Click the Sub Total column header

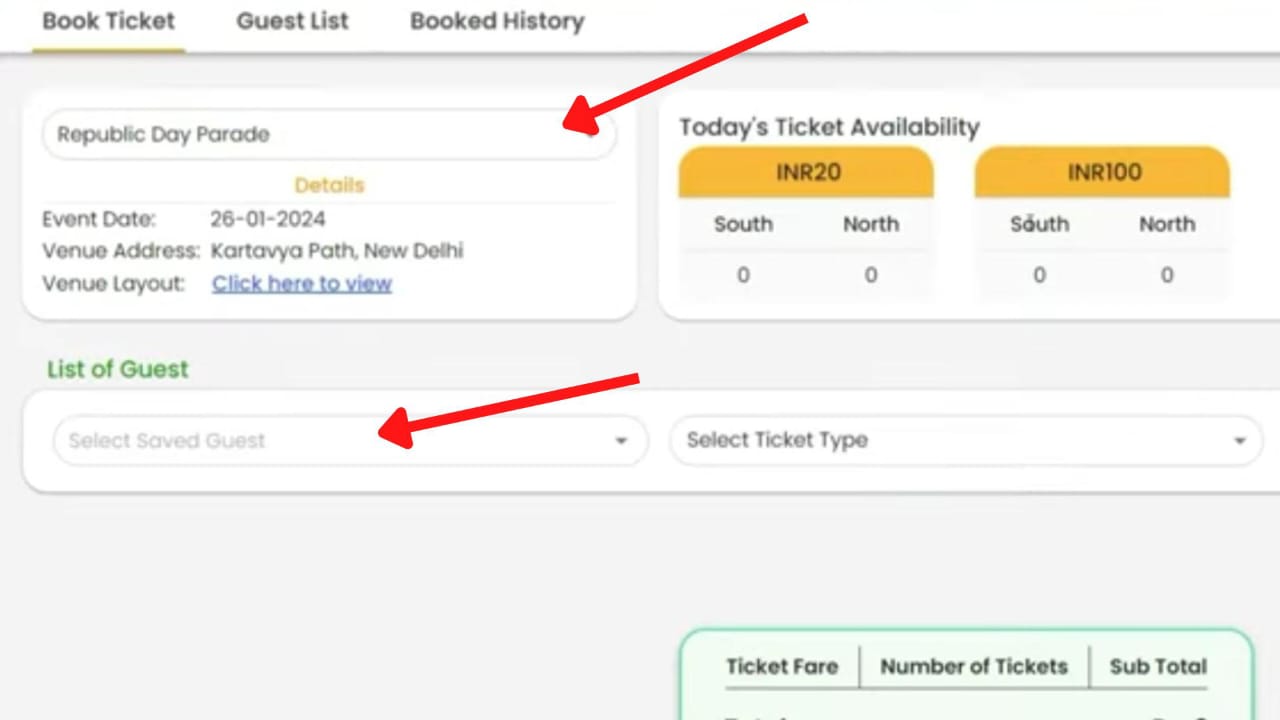pos(1157,666)
